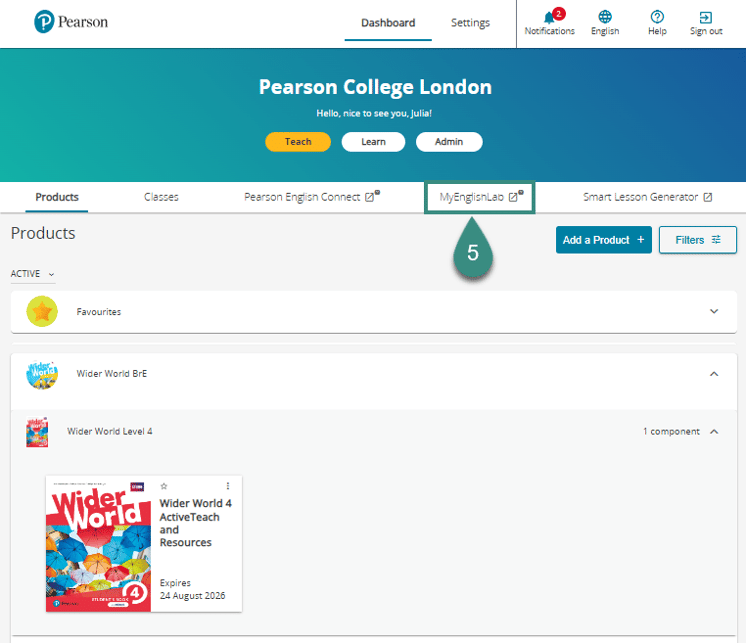This screenshot has height=643, width=746.
Task: Switch to the Teach role
Action: pyautogui.click(x=298, y=142)
